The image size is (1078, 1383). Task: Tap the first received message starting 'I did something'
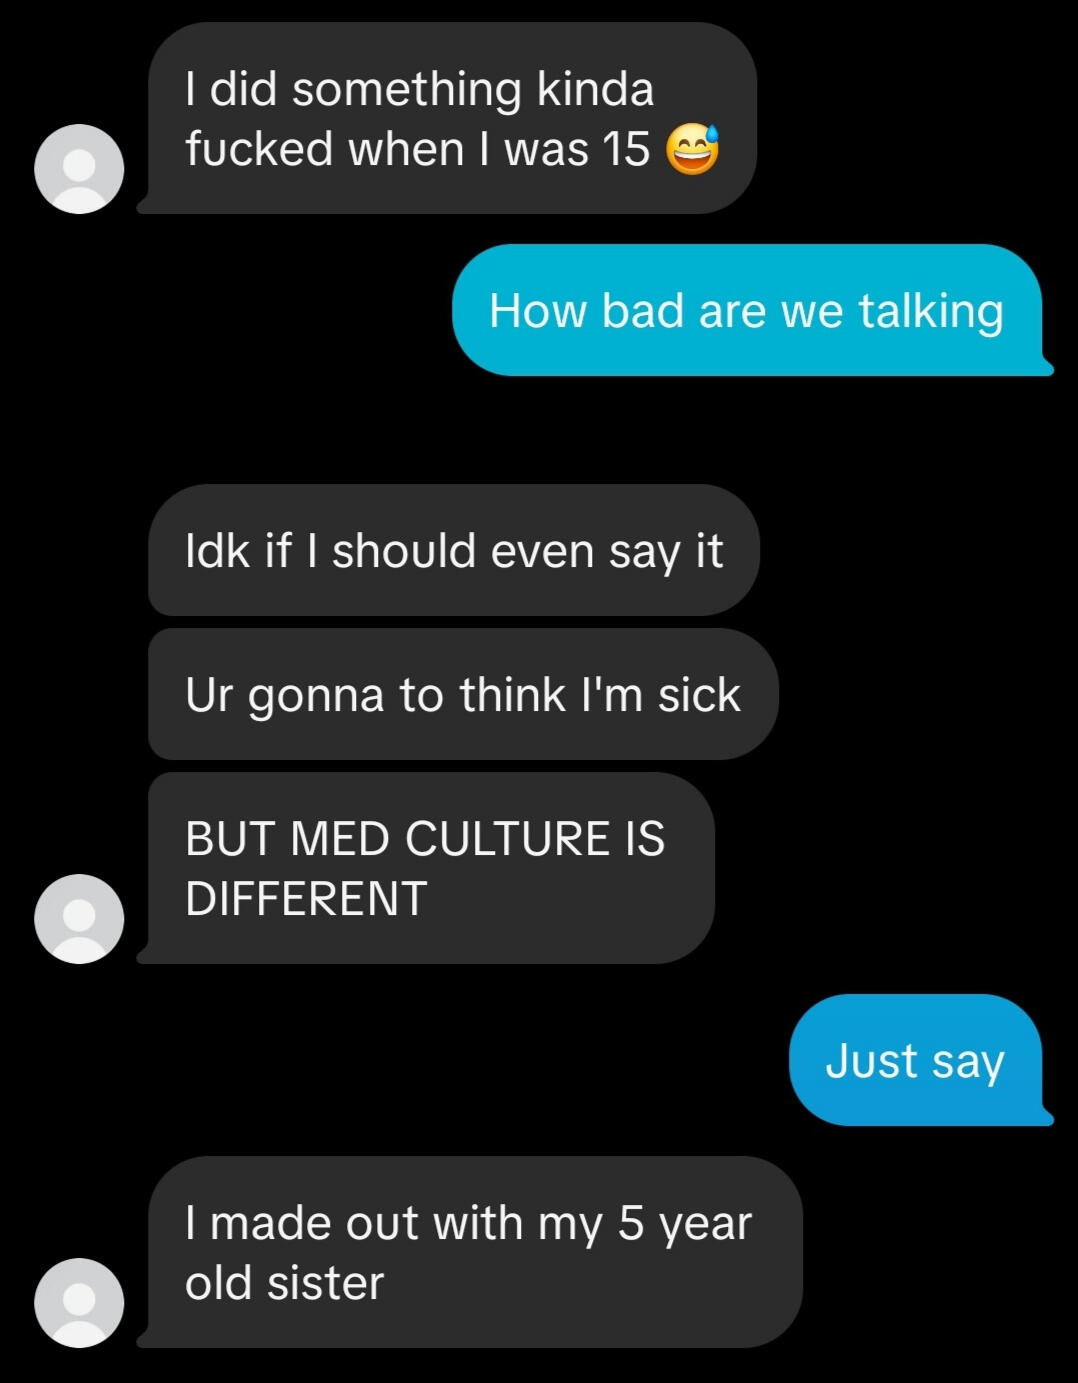[447, 118]
